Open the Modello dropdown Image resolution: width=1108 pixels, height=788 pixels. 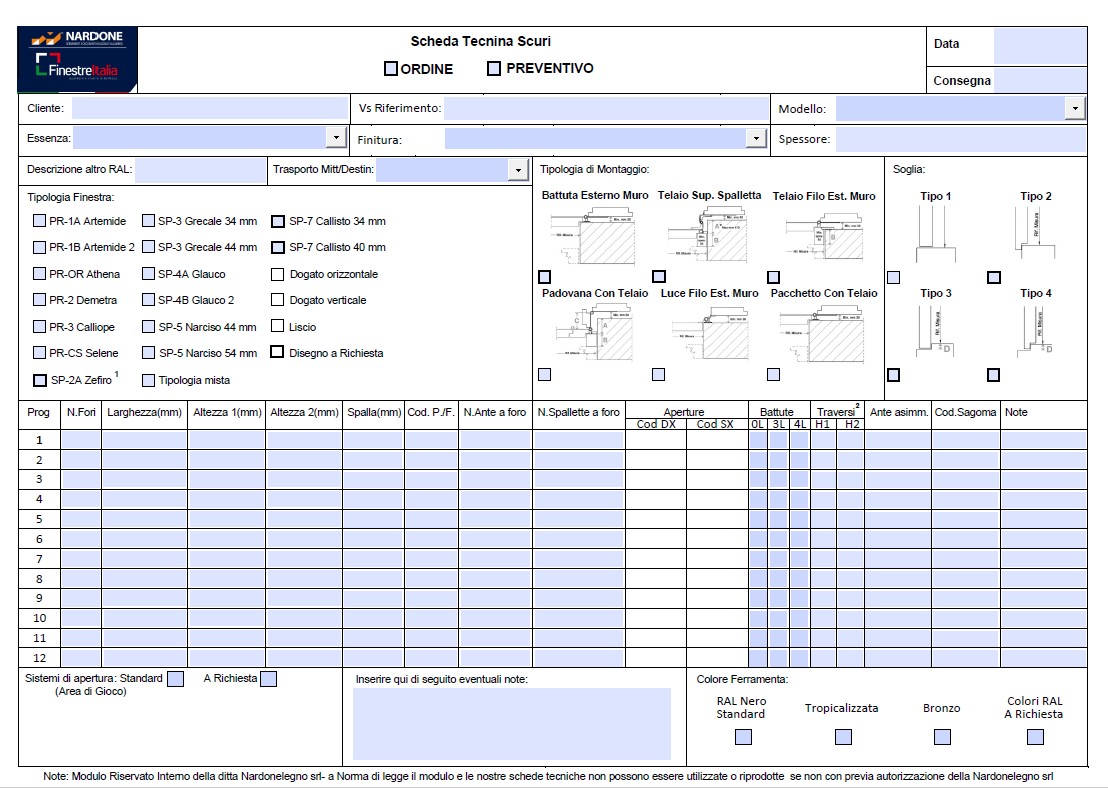click(x=1075, y=109)
